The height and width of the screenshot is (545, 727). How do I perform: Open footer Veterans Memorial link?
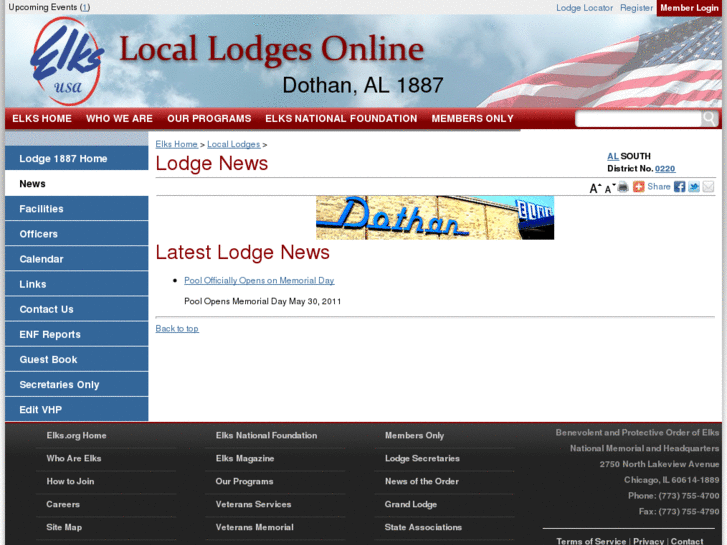coord(255,527)
